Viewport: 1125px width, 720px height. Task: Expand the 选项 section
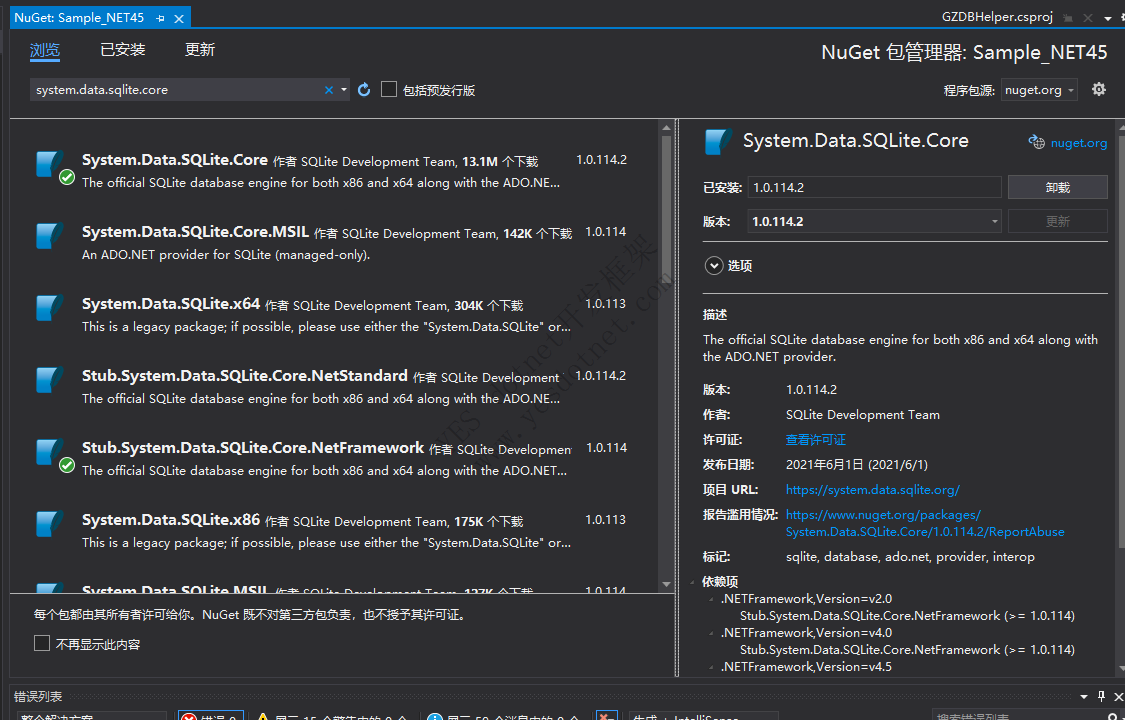[x=714, y=266]
